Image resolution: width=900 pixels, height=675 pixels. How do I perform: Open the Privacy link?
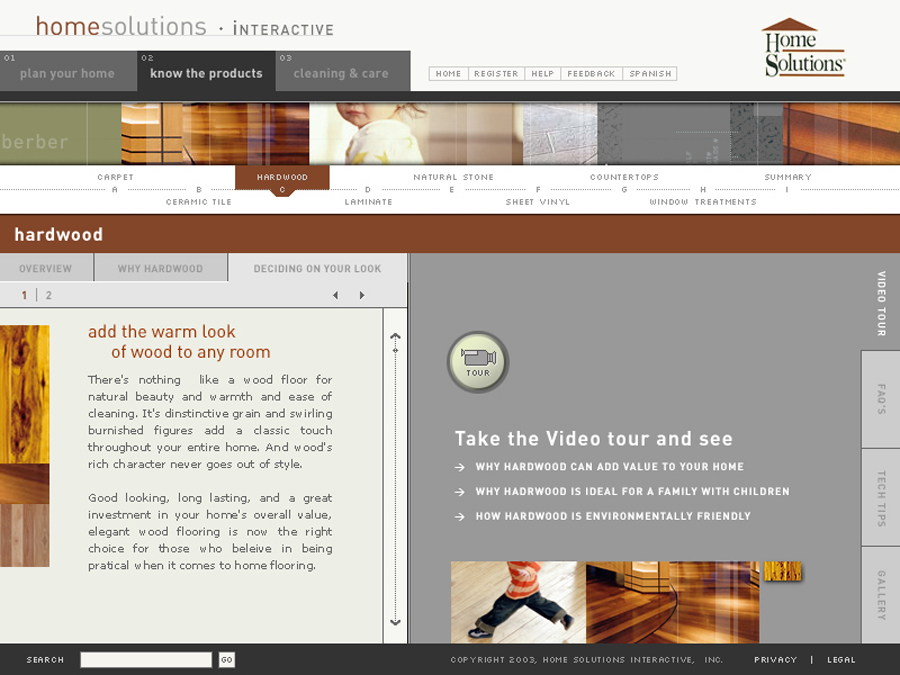(x=775, y=660)
